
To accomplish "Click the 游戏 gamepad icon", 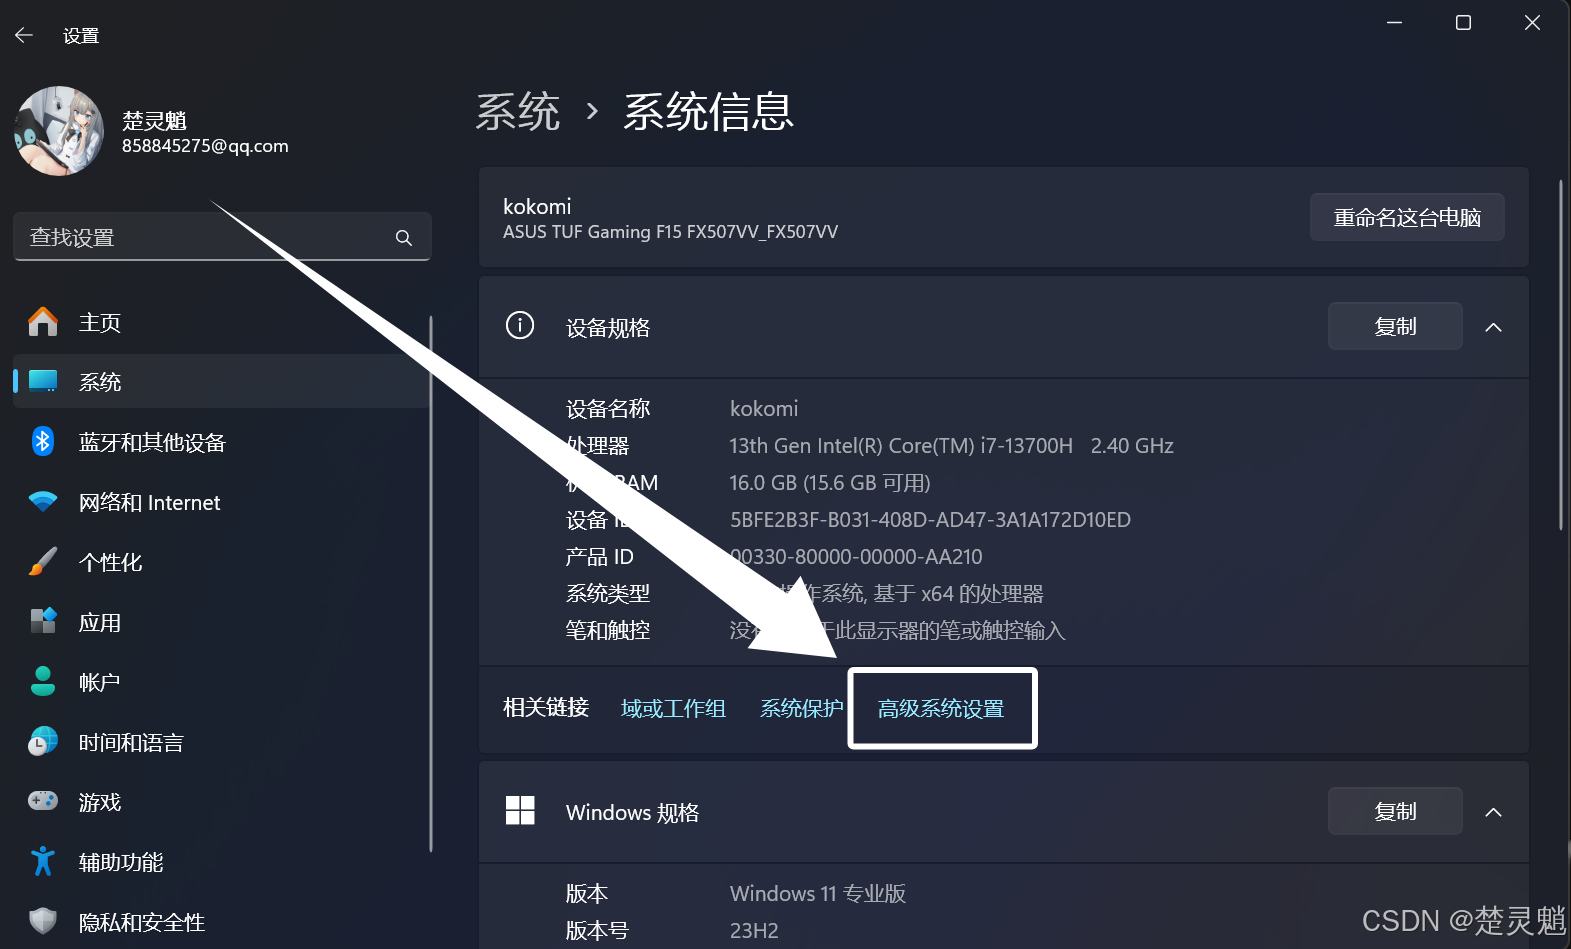I will point(43,801).
